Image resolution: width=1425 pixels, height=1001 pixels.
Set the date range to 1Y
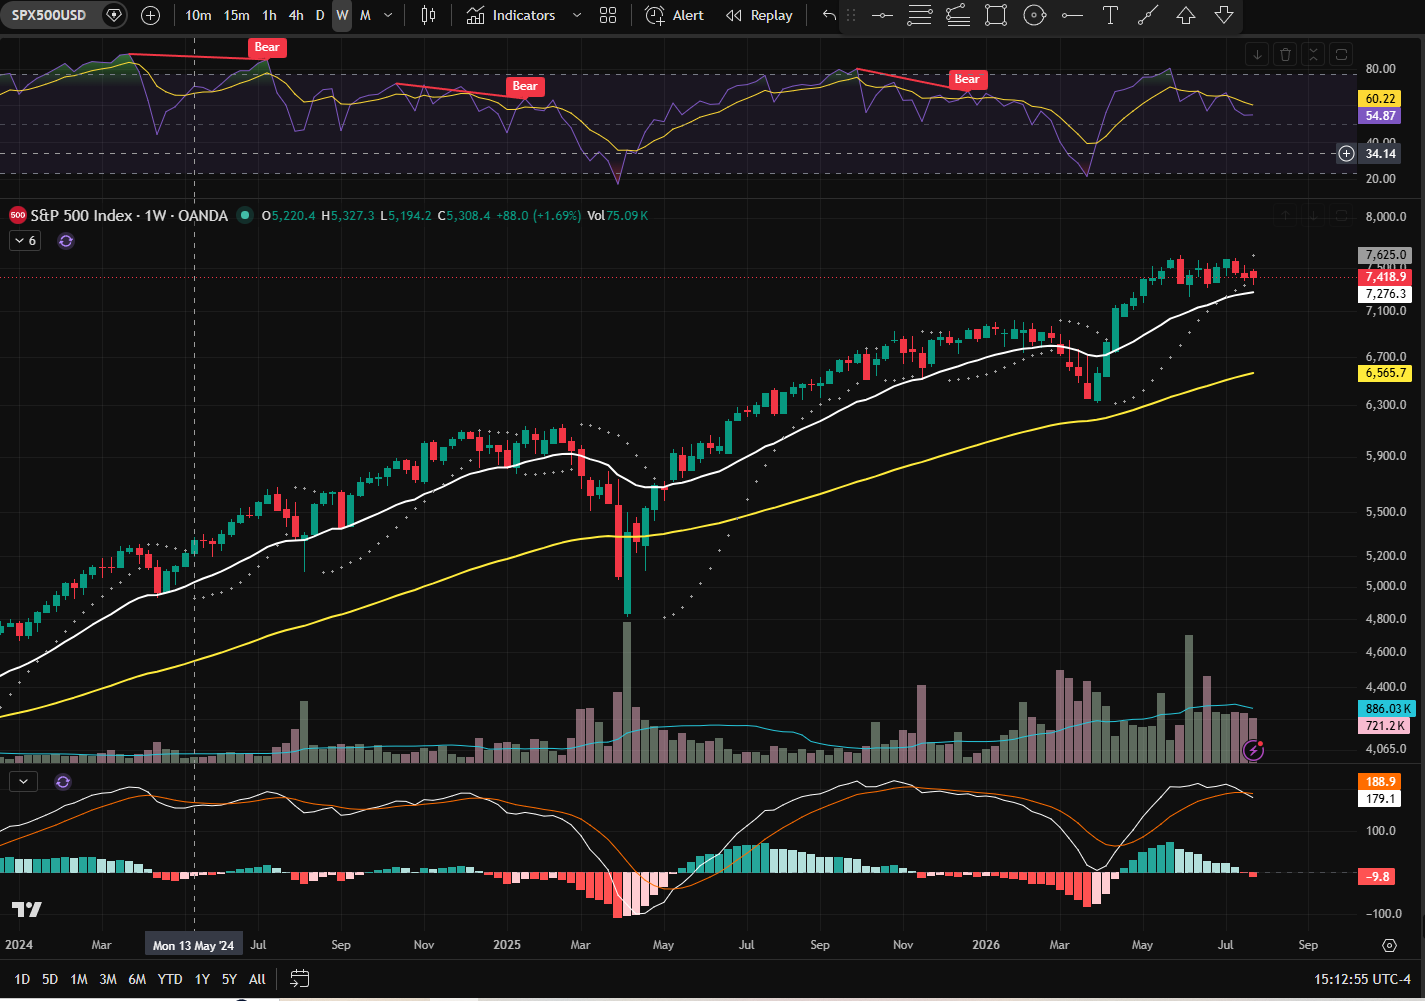click(x=202, y=979)
